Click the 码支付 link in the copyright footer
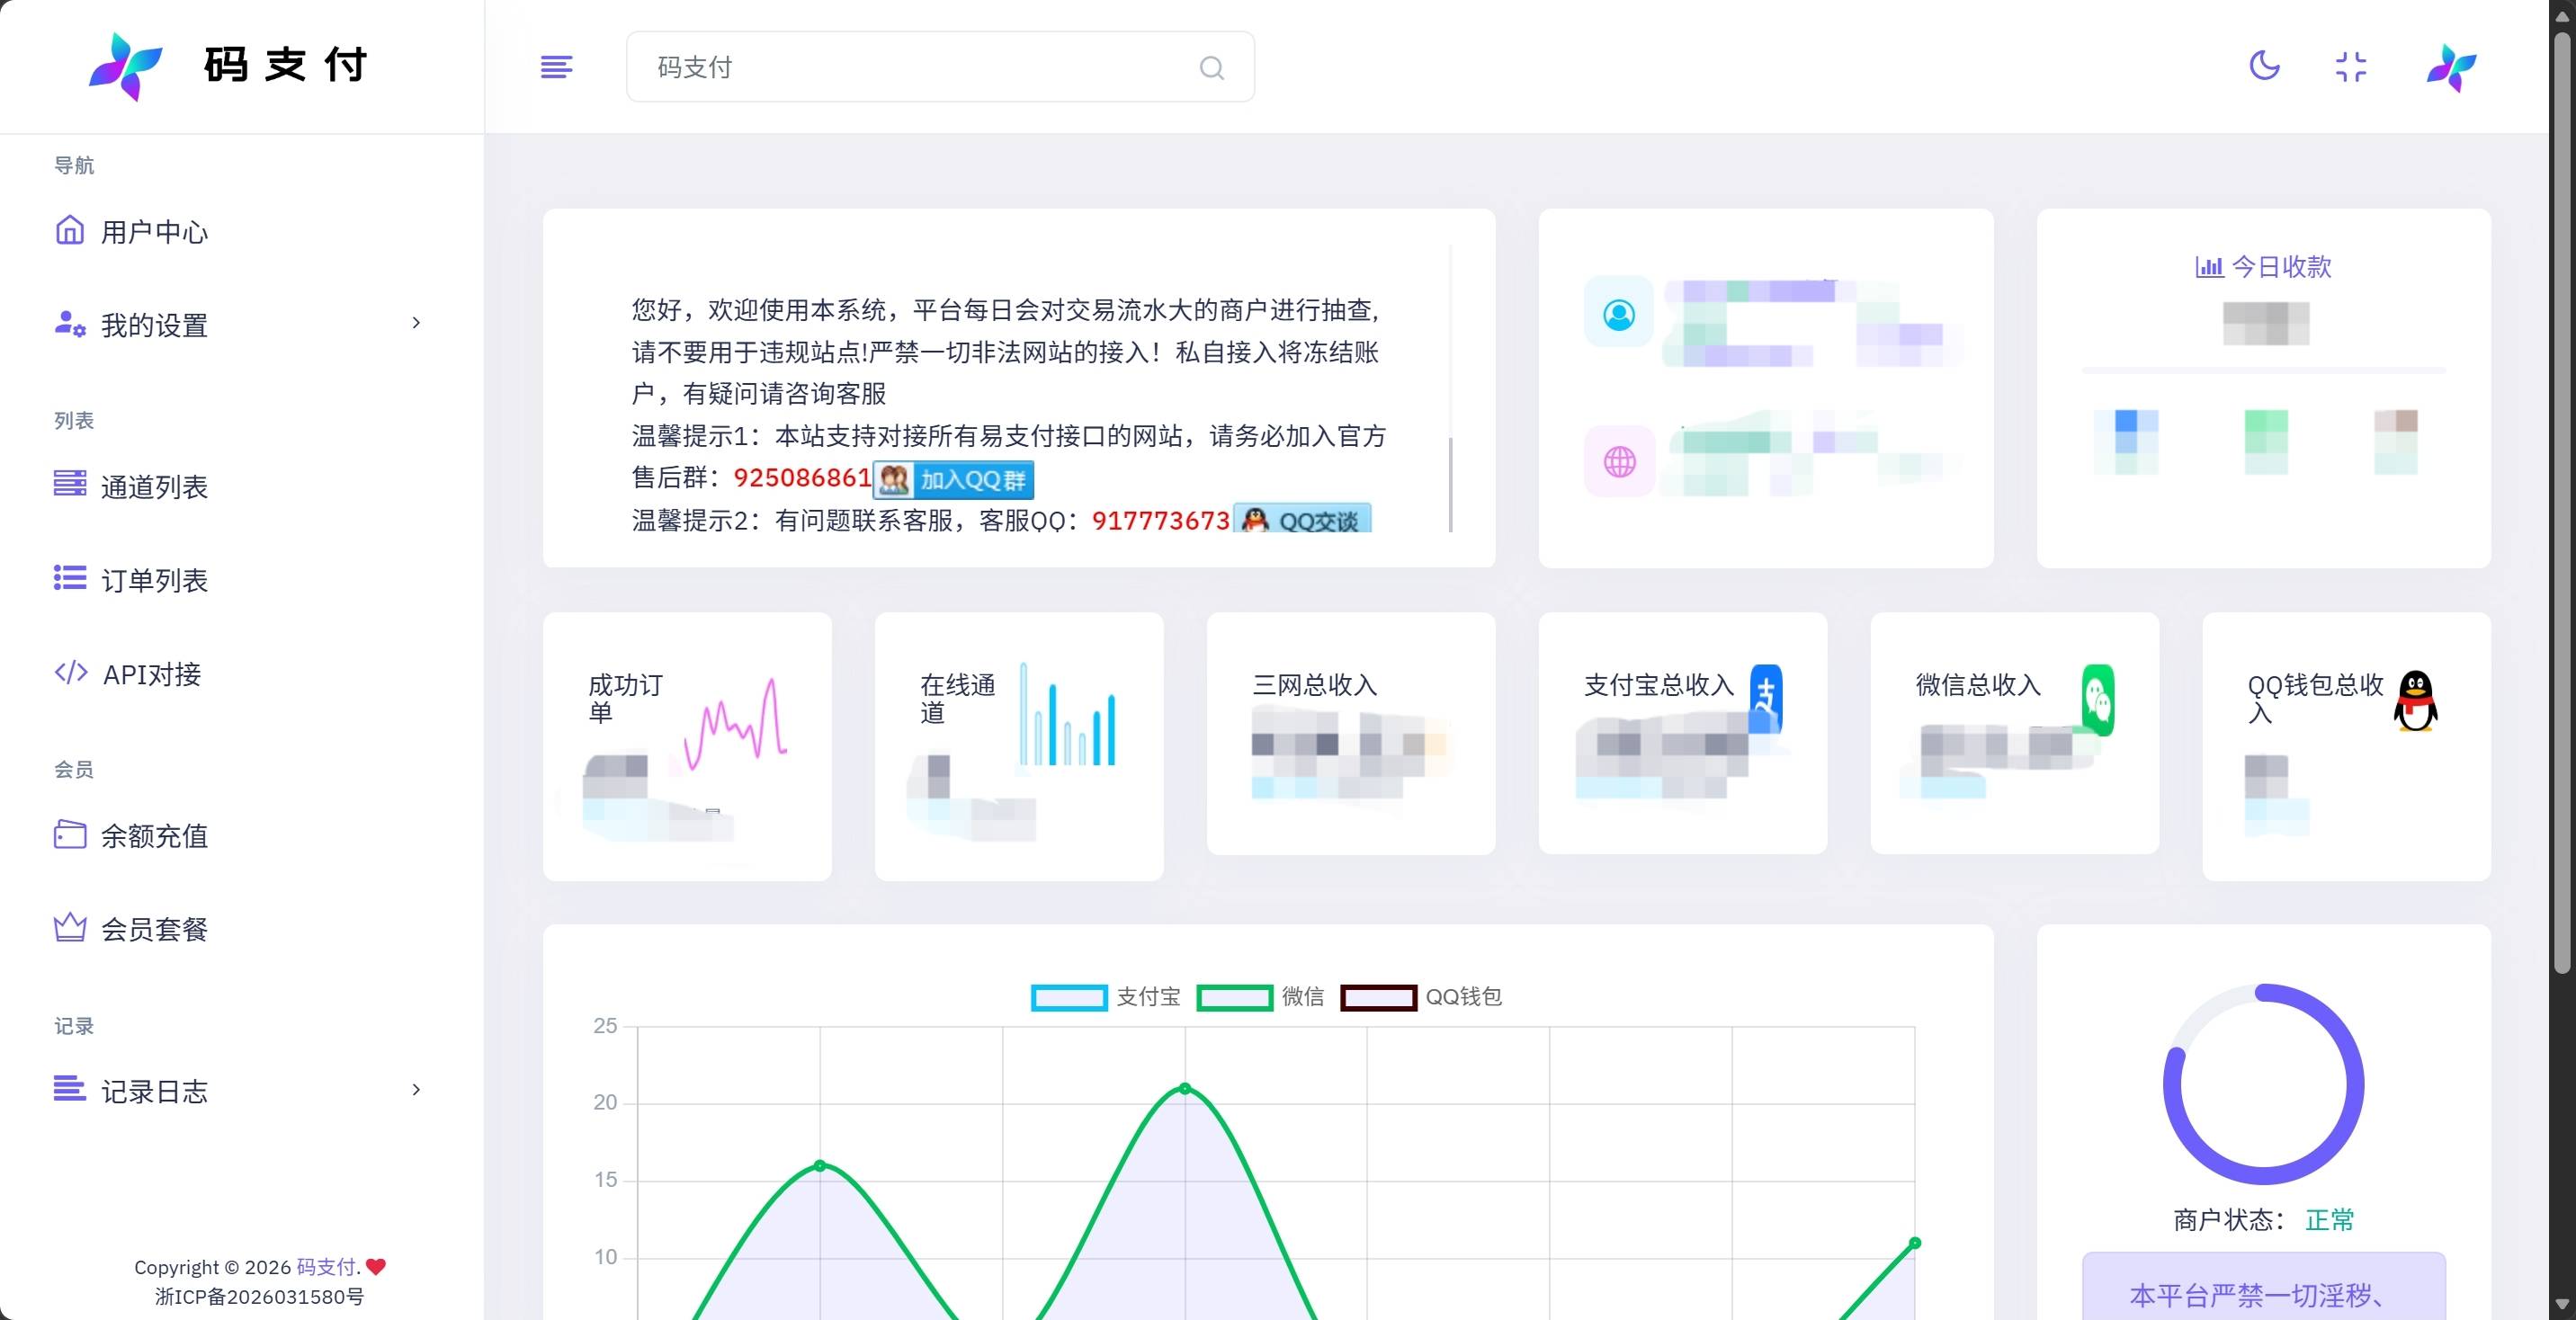 (326, 1267)
